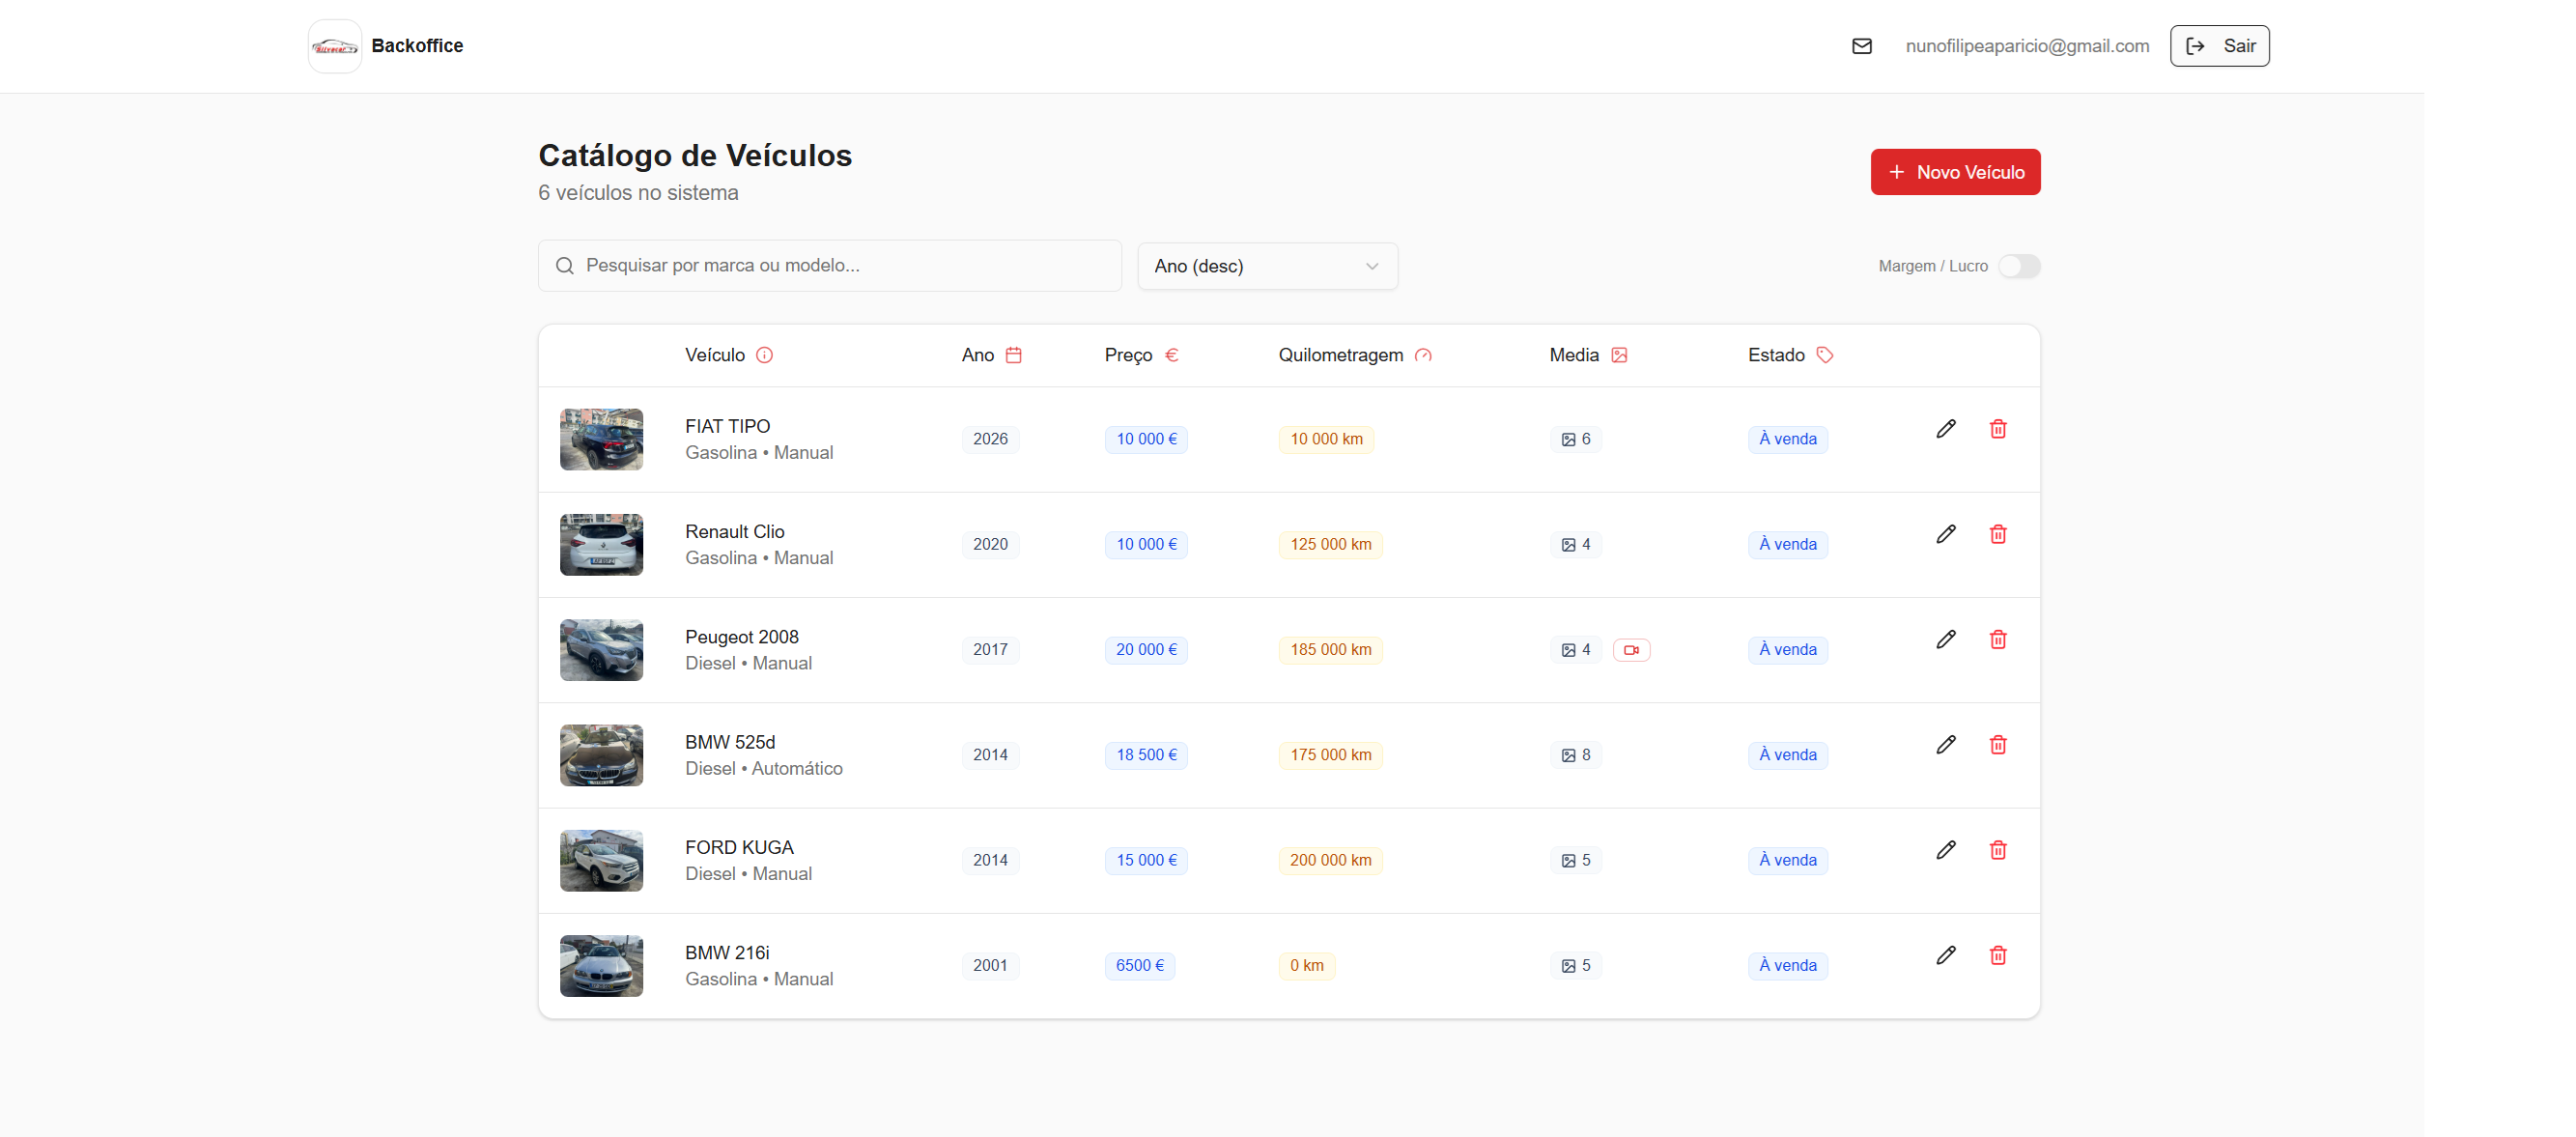
Task: Click the speedometer icon next to Quilometragem
Action: pyautogui.click(x=1424, y=354)
